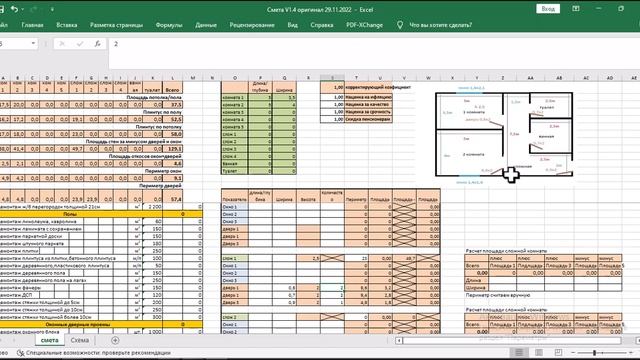Click the Enter checkmark formula bar icon

(x=80, y=44)
